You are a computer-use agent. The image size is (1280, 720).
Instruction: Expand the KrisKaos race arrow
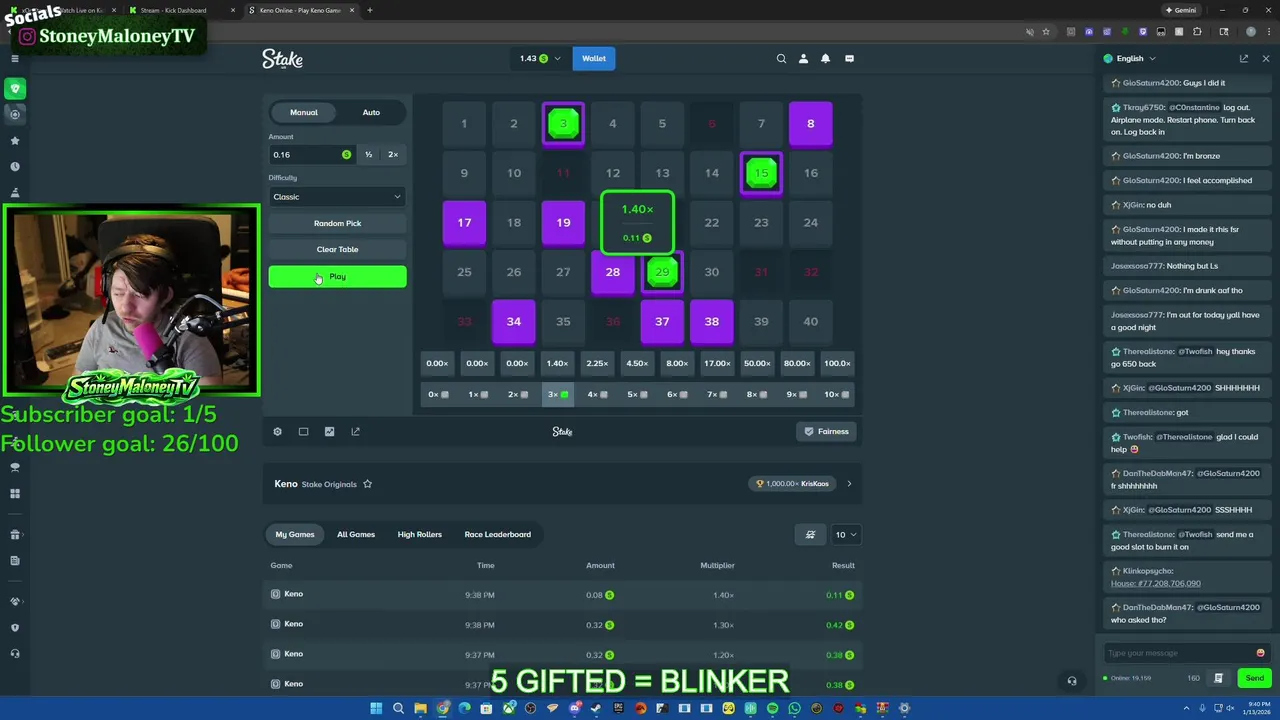849,484
